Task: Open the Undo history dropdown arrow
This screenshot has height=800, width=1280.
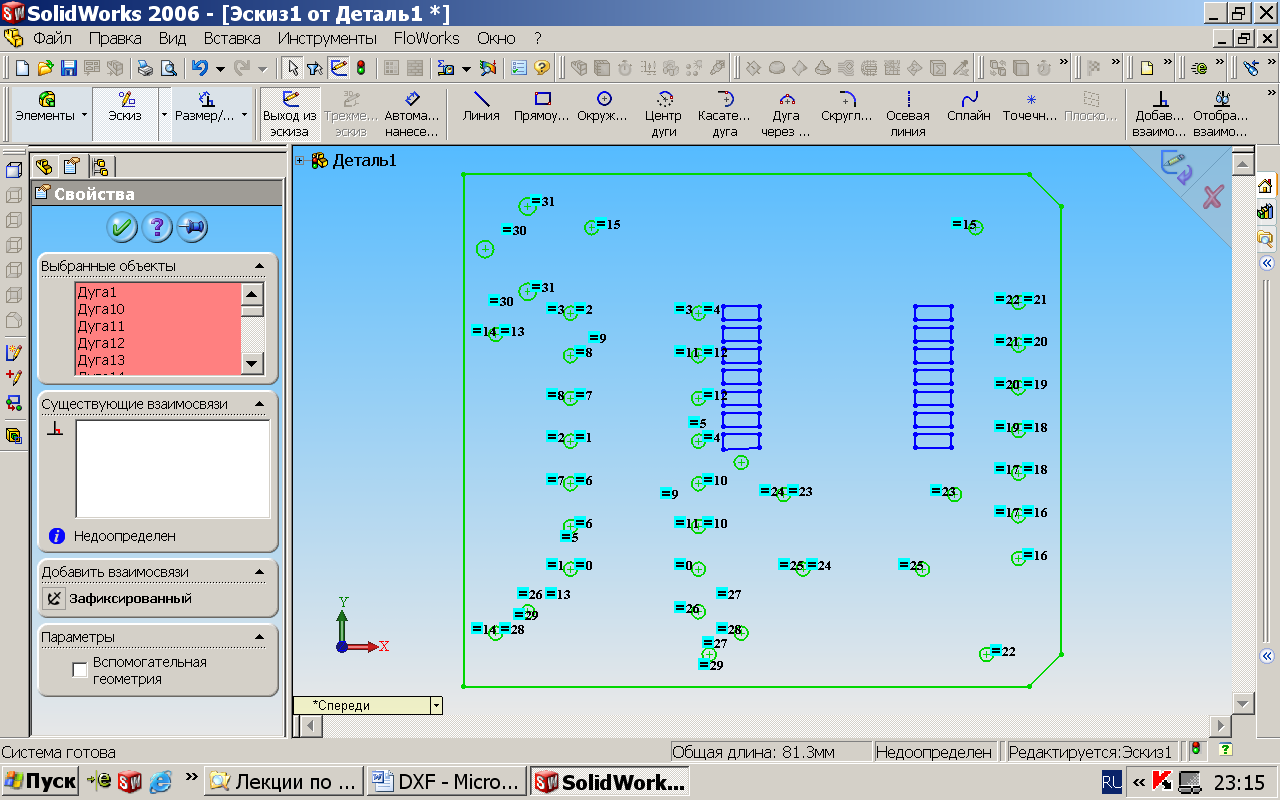Action: (219, 69)
